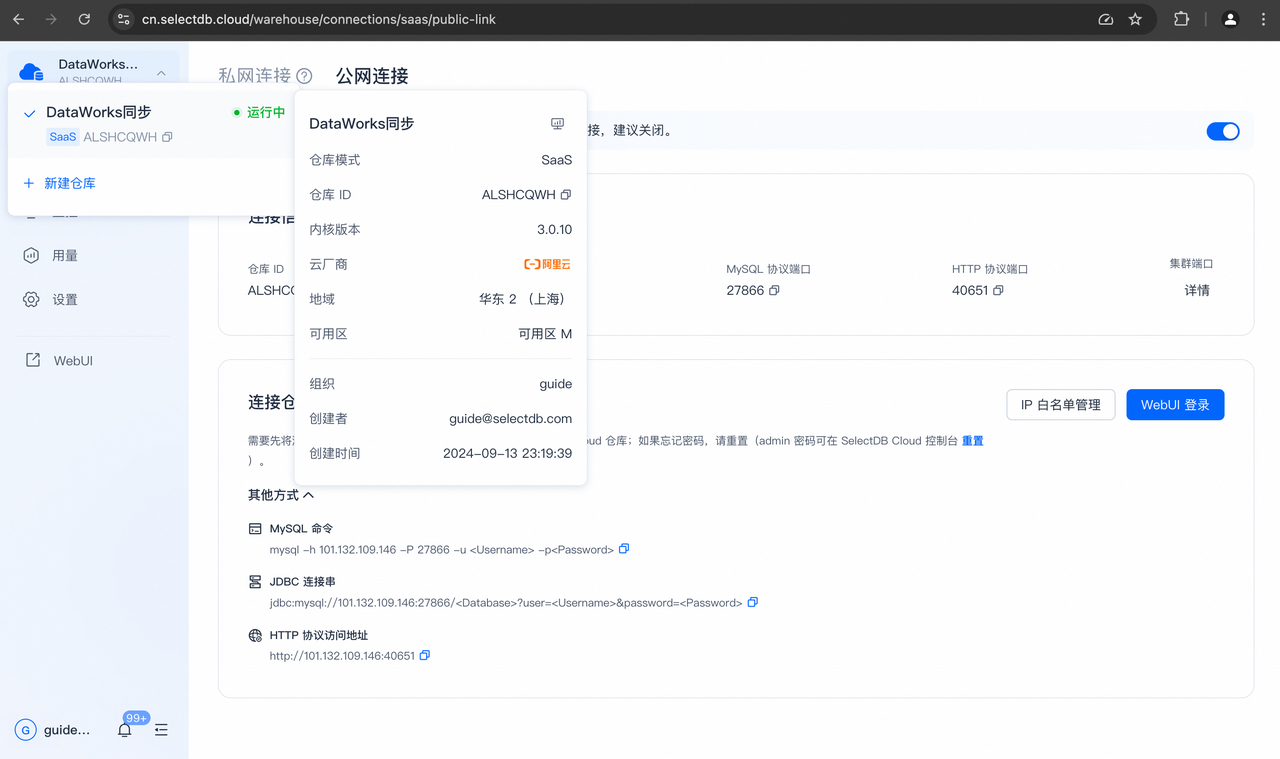Click the browser back arrow

[19, 19]
